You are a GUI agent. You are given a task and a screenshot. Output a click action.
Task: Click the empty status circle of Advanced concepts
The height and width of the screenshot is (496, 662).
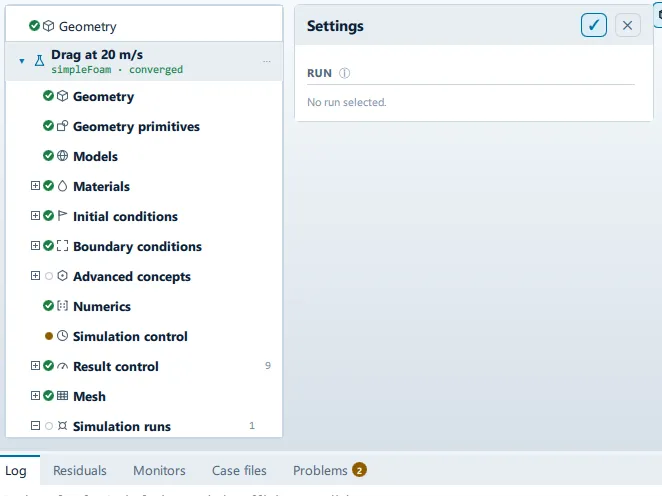pos(49,276)
